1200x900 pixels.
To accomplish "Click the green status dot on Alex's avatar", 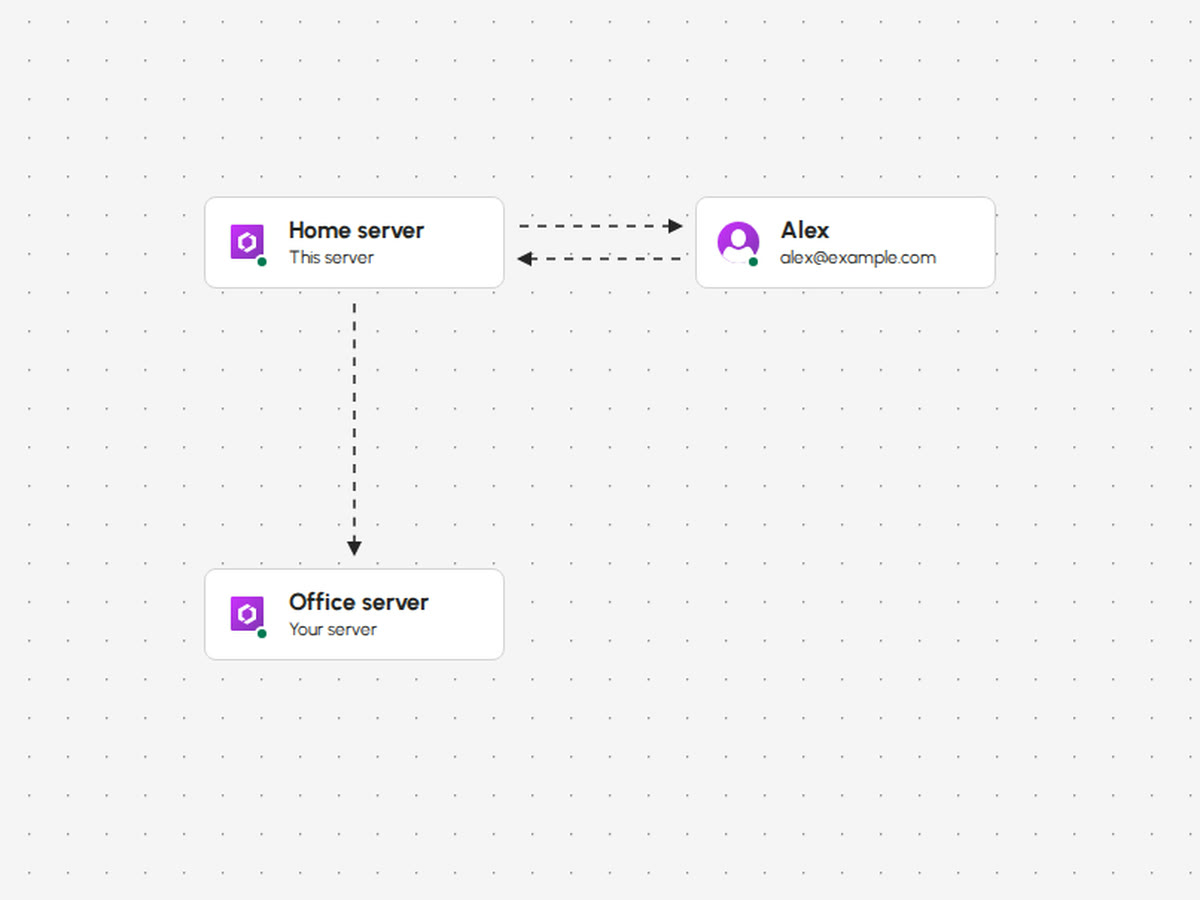I will click(x=753, y=261).
